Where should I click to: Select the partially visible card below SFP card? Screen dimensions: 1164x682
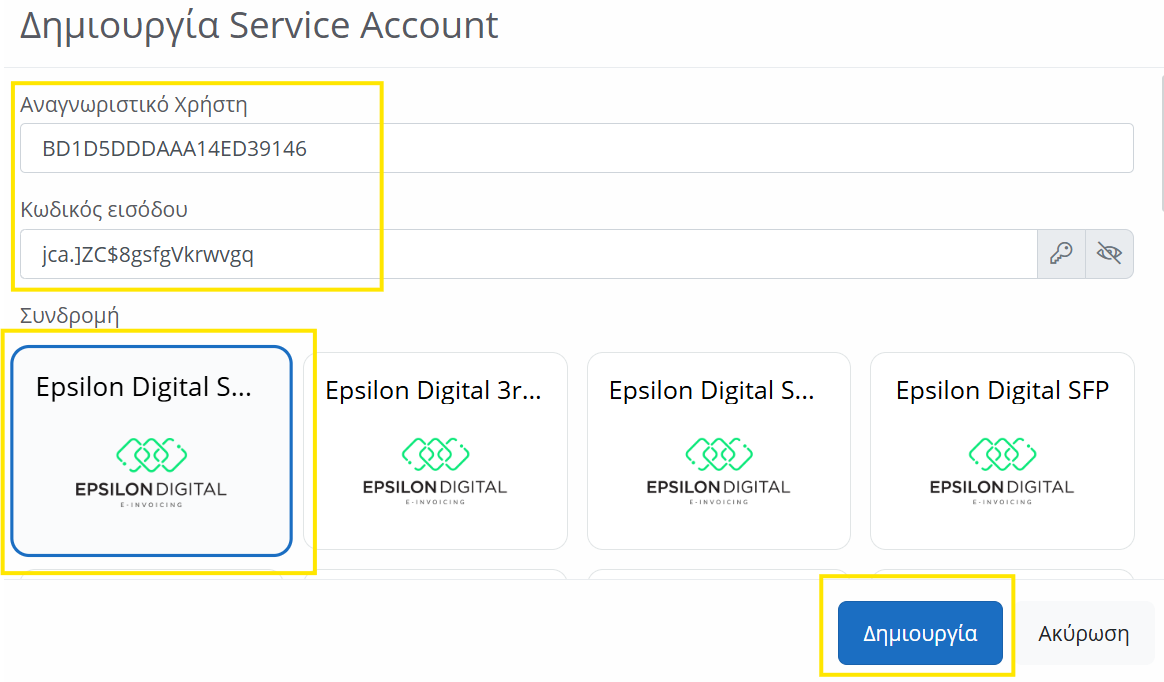coord(1002,574)
